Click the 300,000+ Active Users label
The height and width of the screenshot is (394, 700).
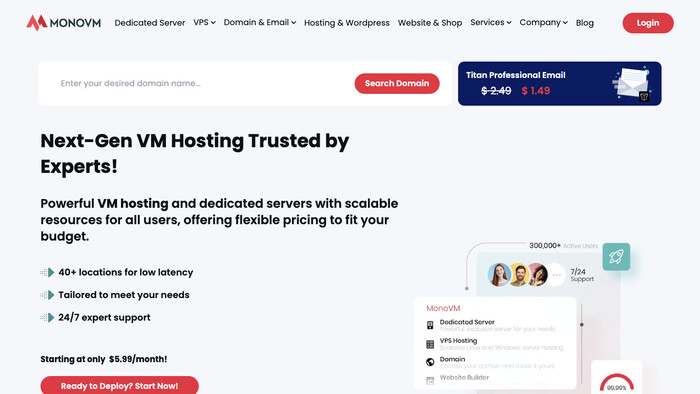[563, 245]
